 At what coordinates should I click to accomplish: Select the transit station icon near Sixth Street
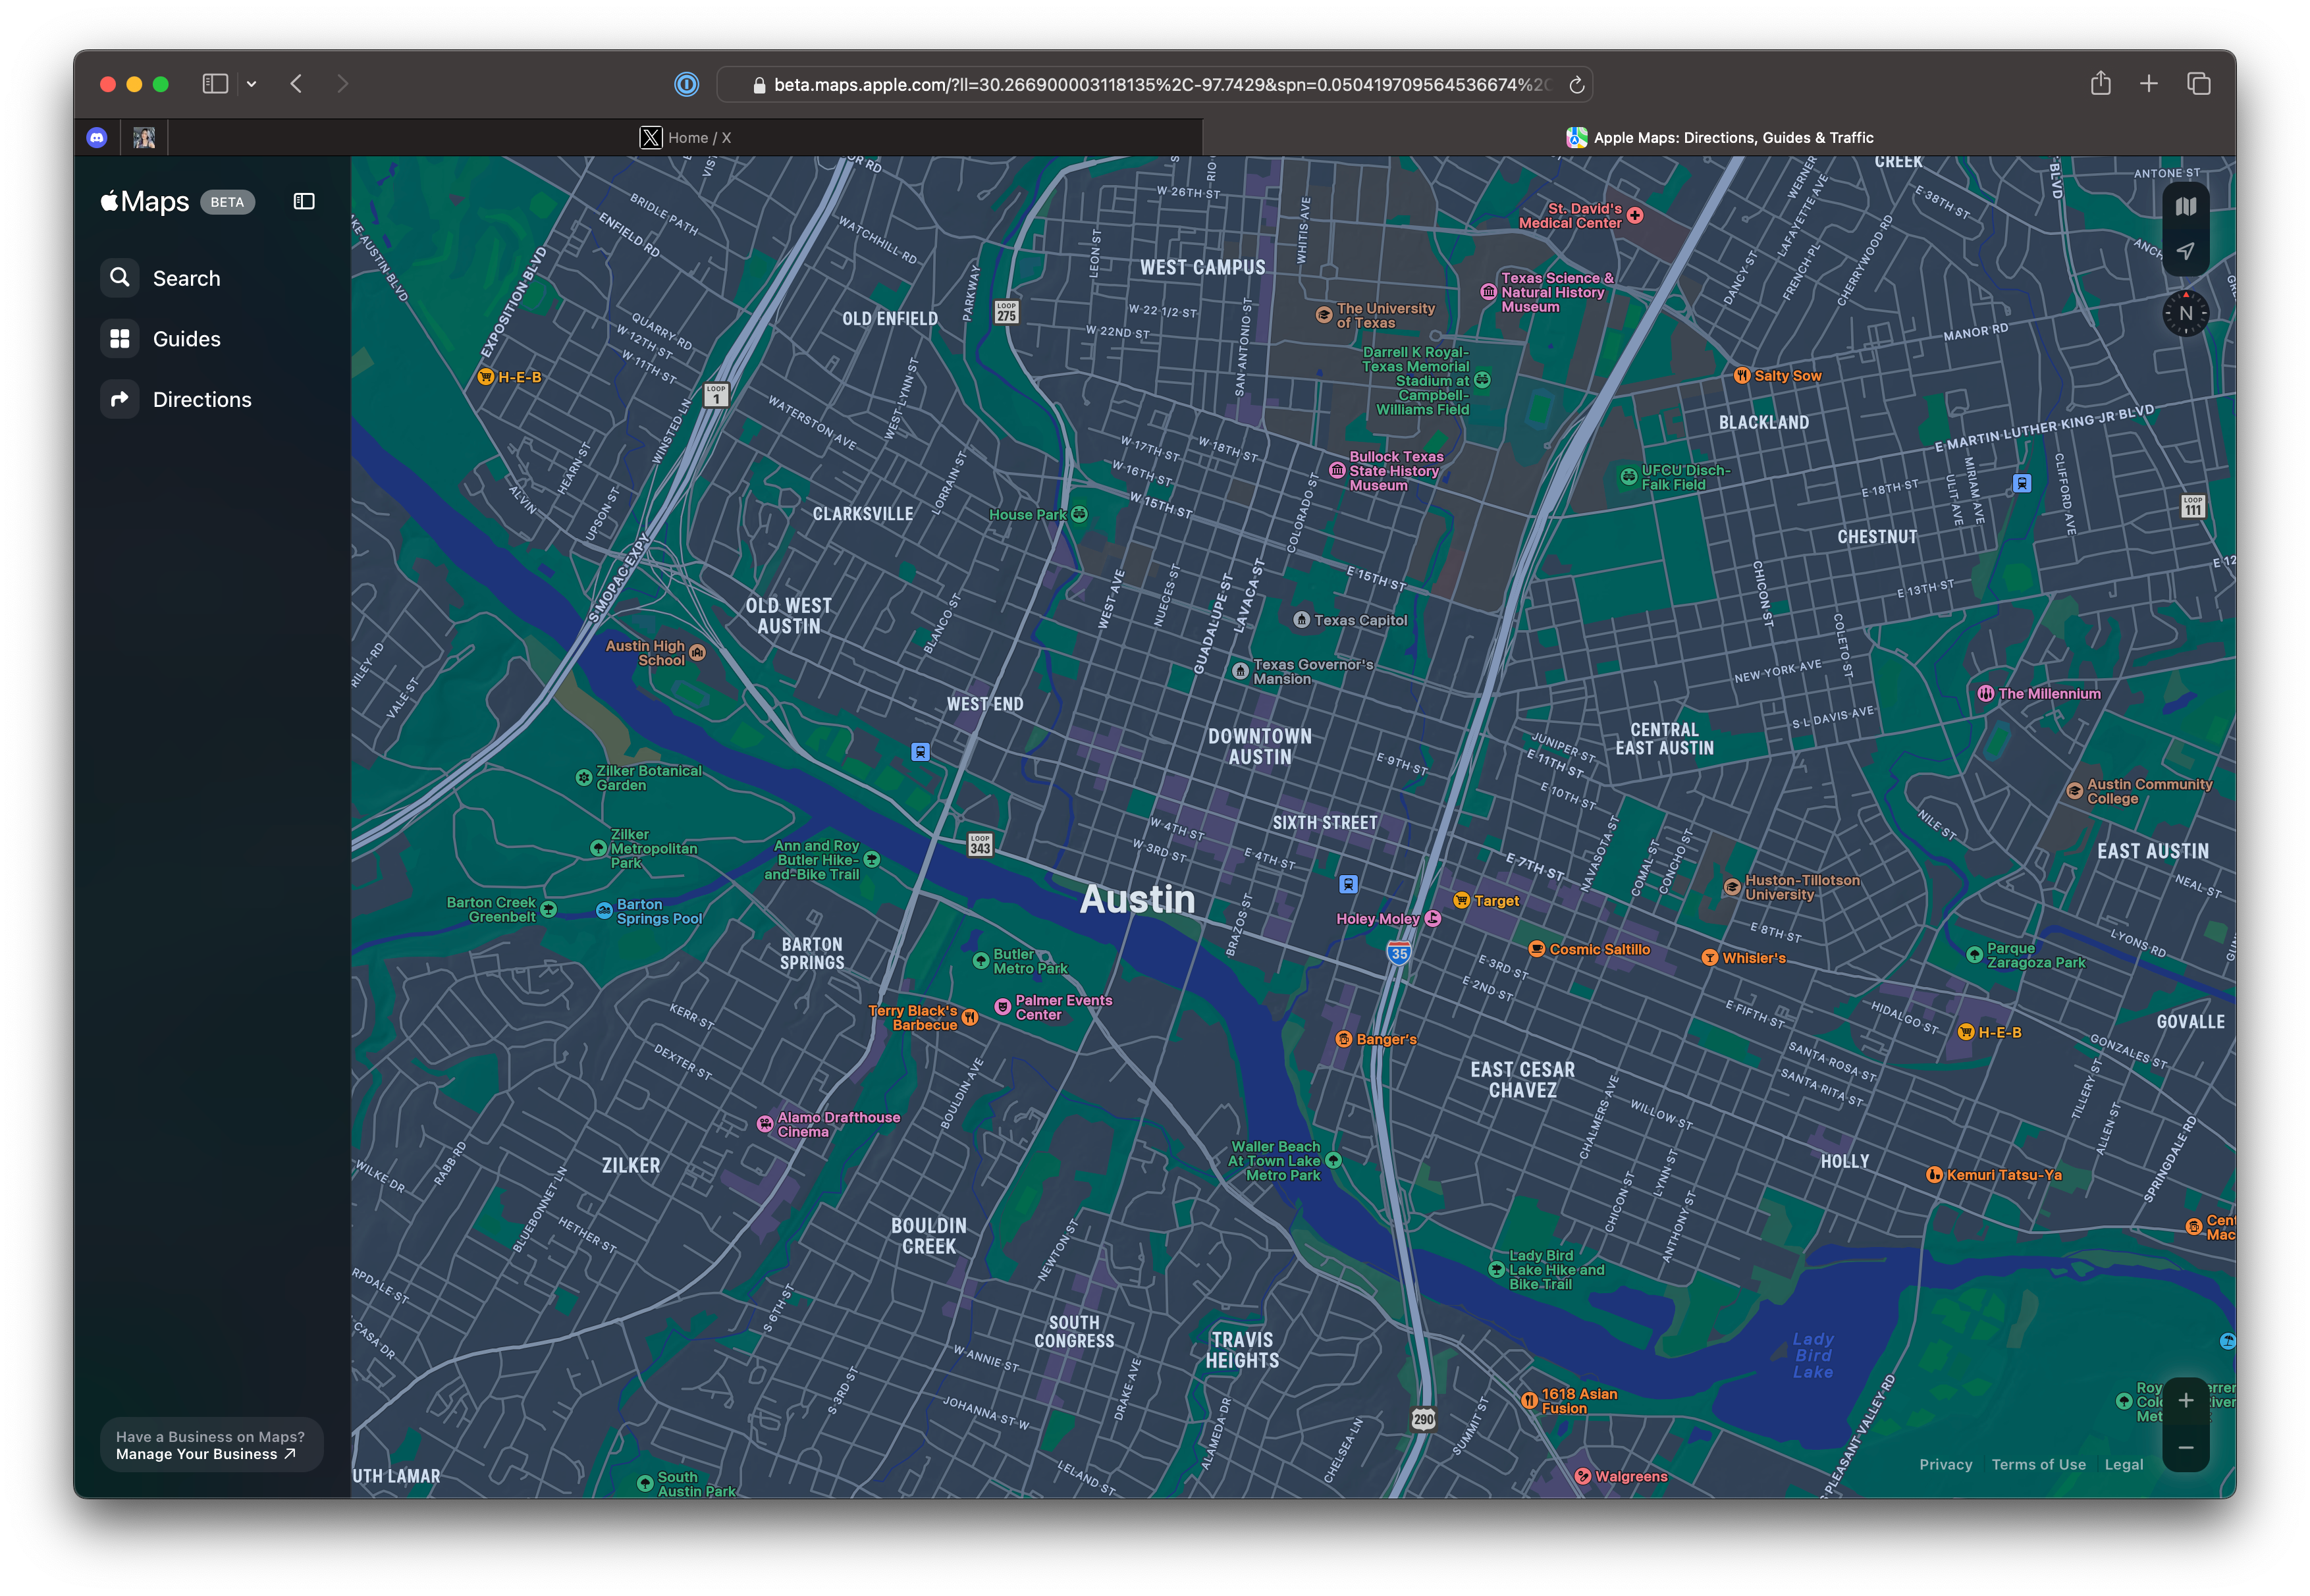tap(1347, 884)
